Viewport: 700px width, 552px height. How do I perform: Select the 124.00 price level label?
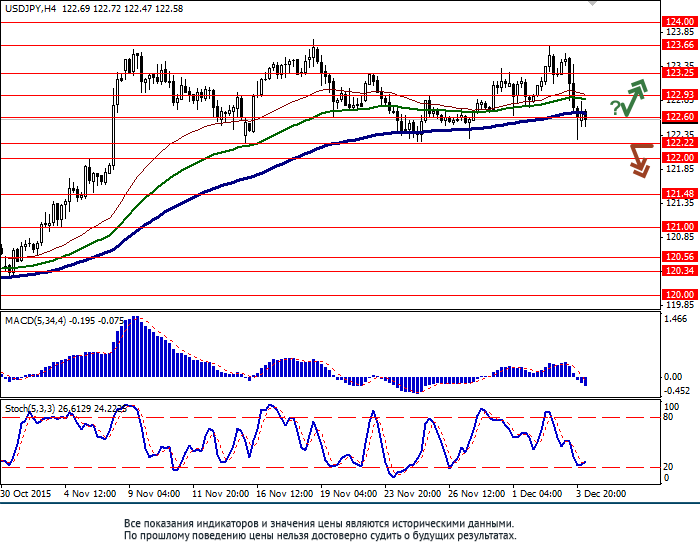680,22
